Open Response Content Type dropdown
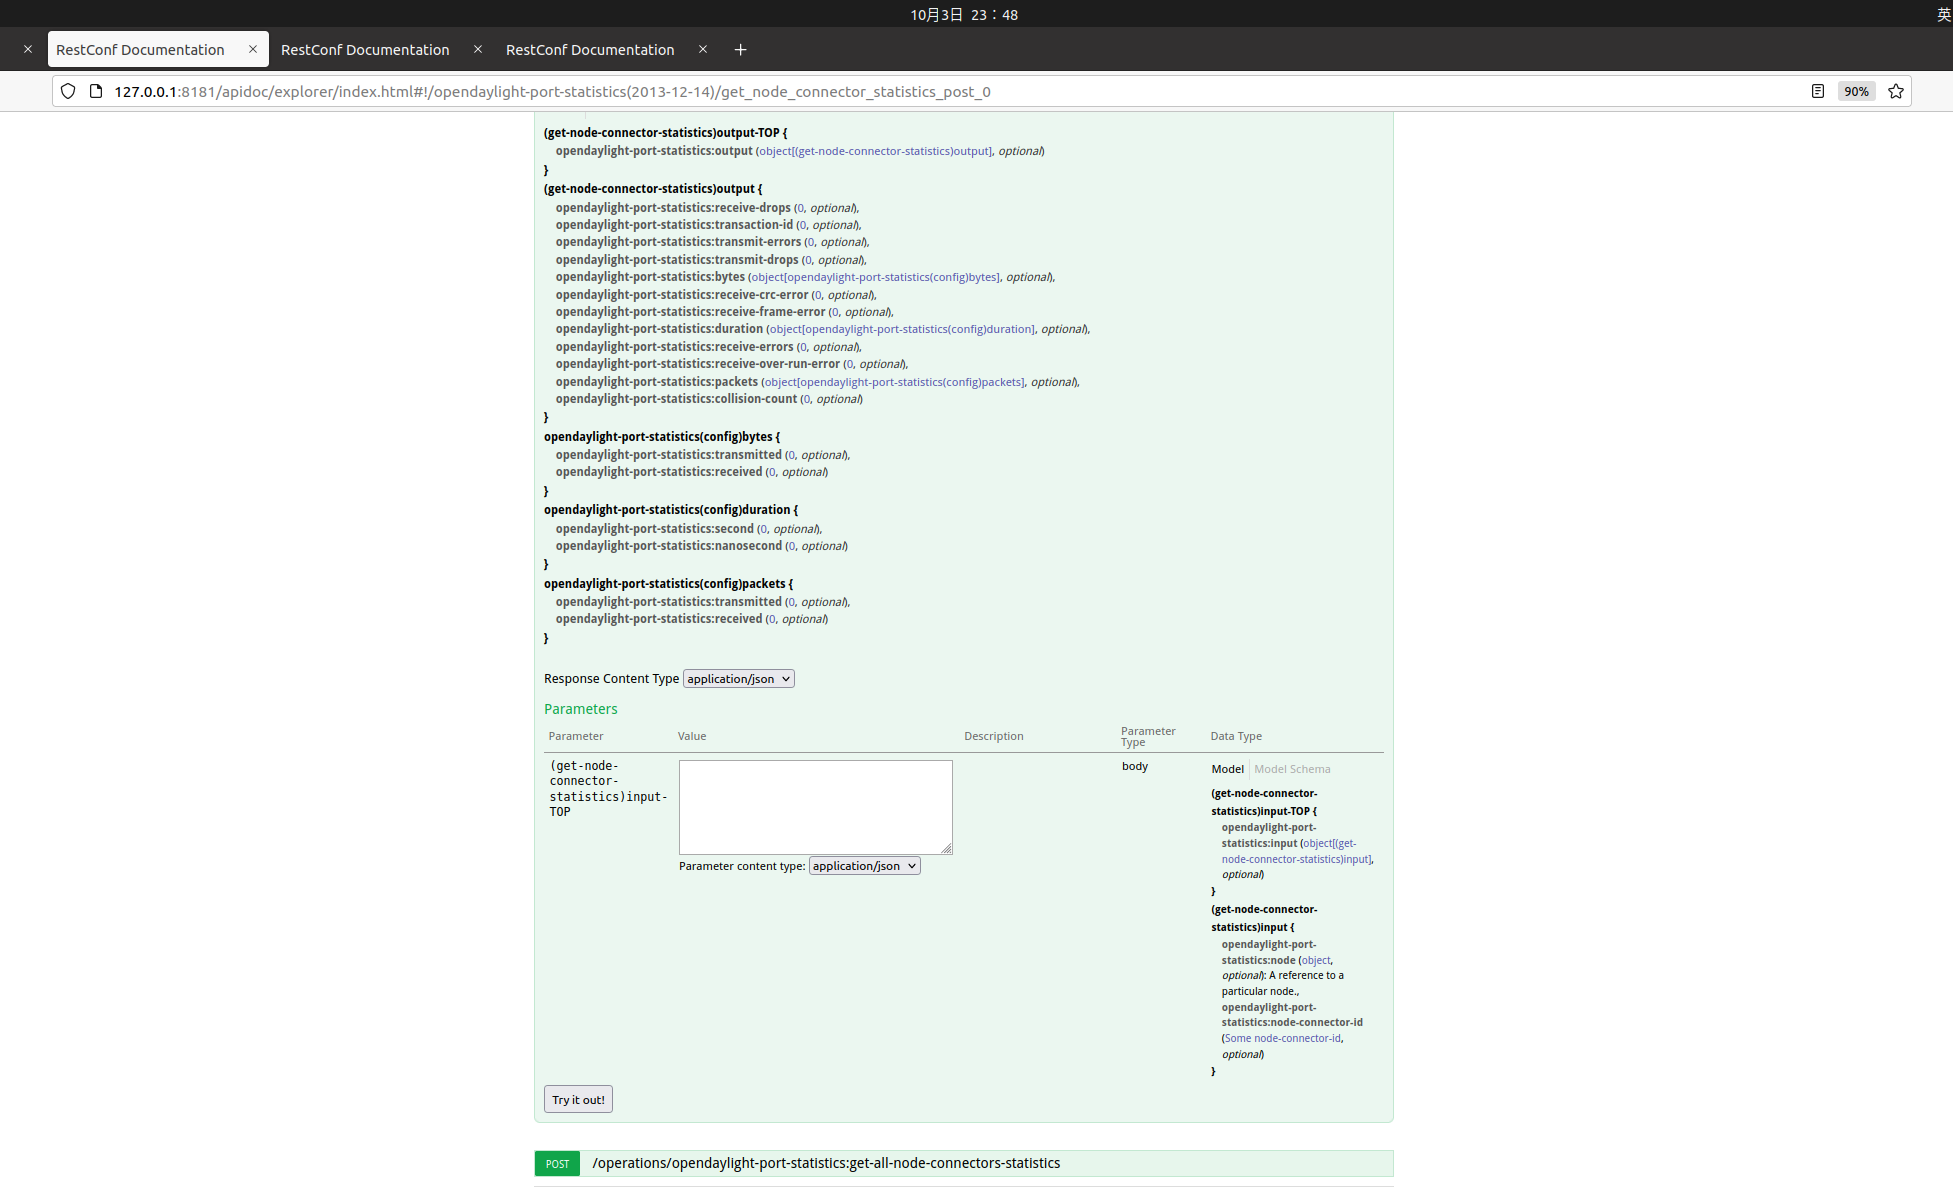Viewport: 1953px width, 1193px height. [738, 679]
